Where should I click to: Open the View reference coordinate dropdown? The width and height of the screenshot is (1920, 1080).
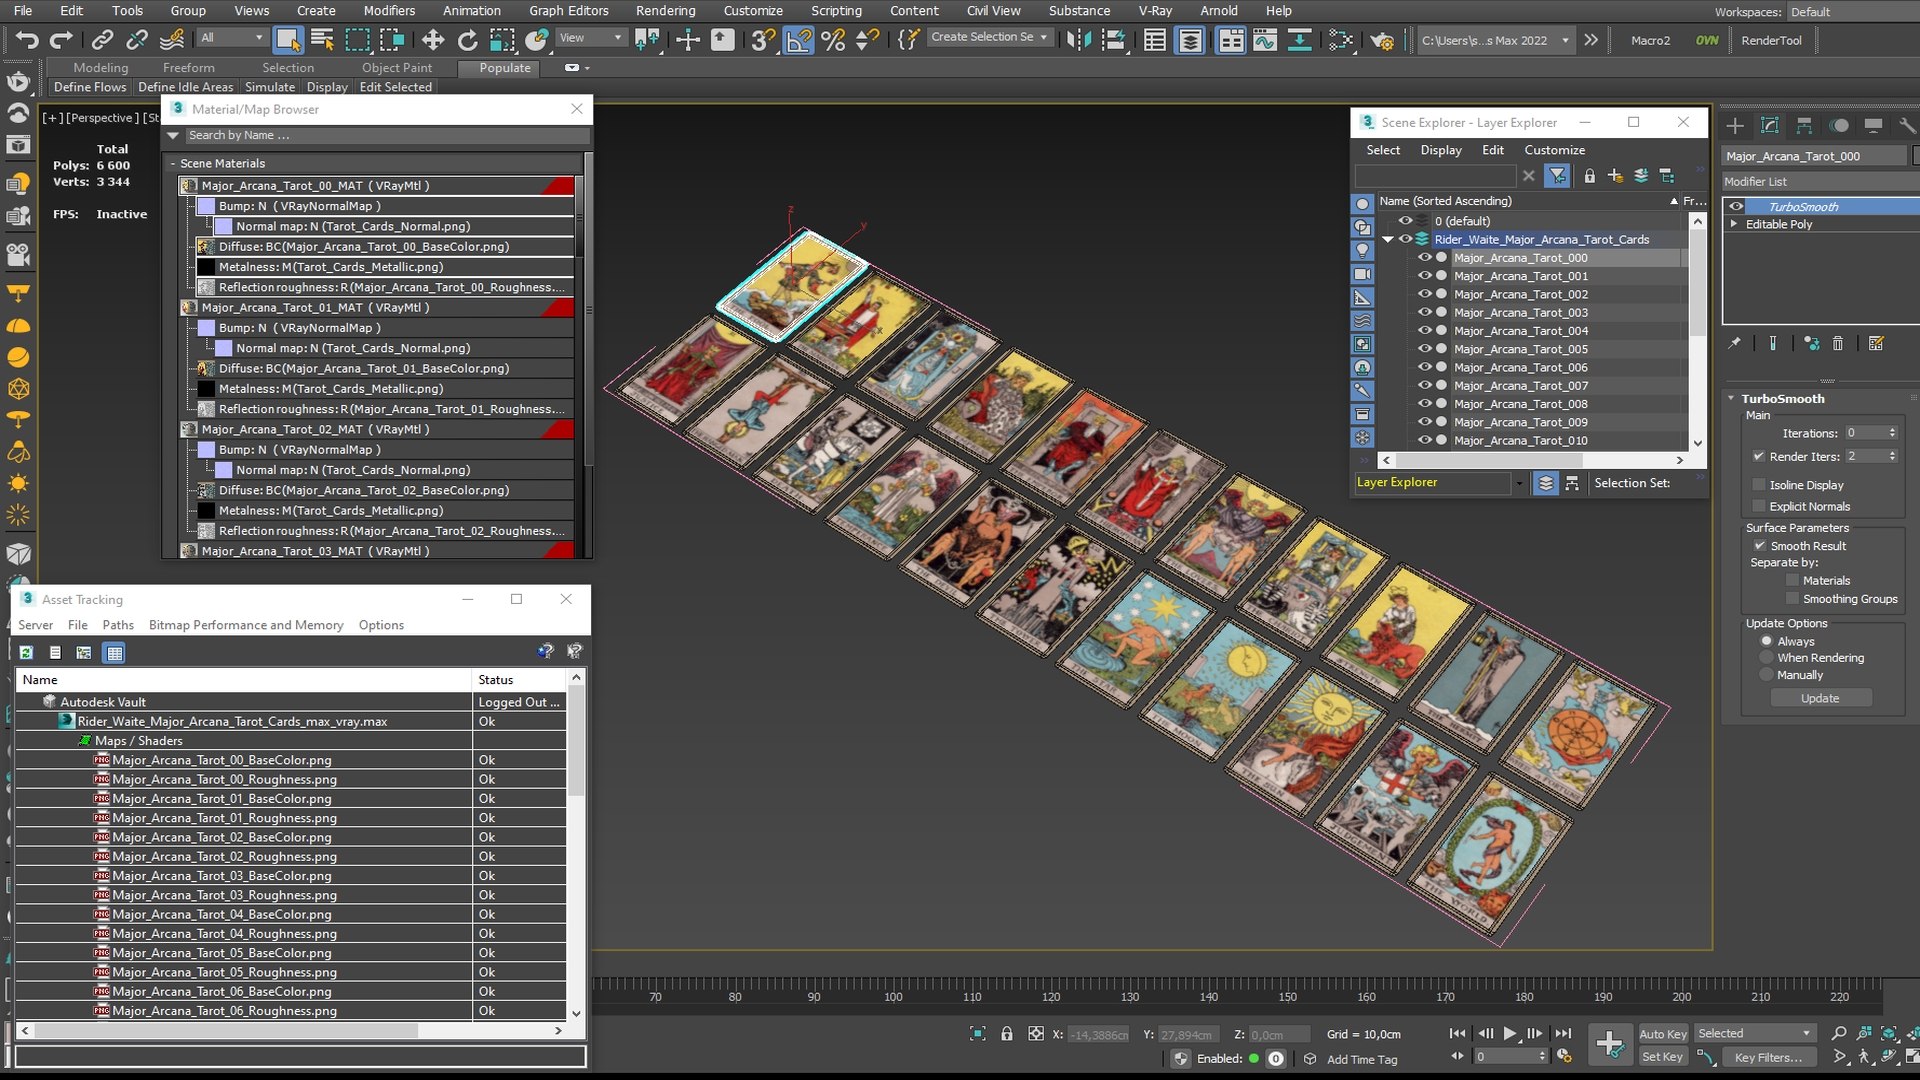click(617, 37)
